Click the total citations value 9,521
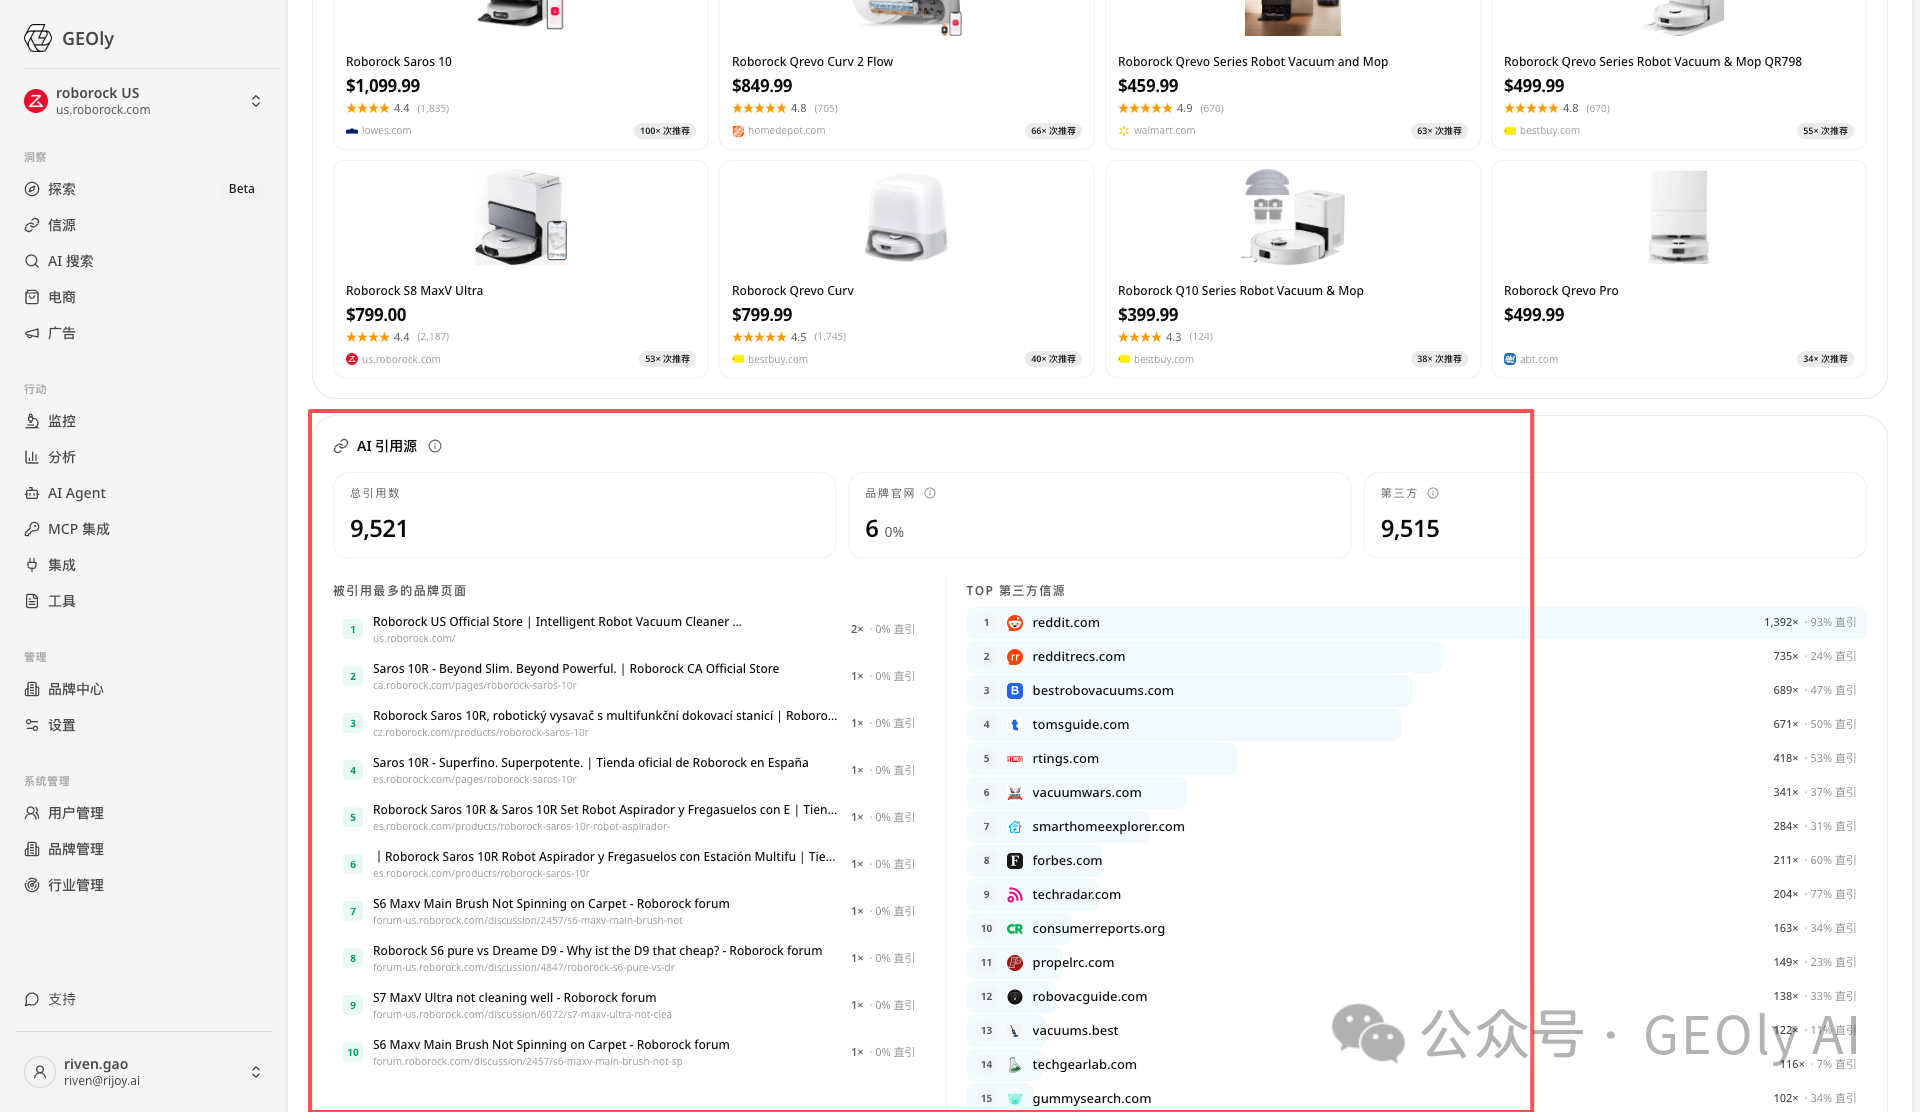This screenshot has height=1112, width=1920. 379,529
